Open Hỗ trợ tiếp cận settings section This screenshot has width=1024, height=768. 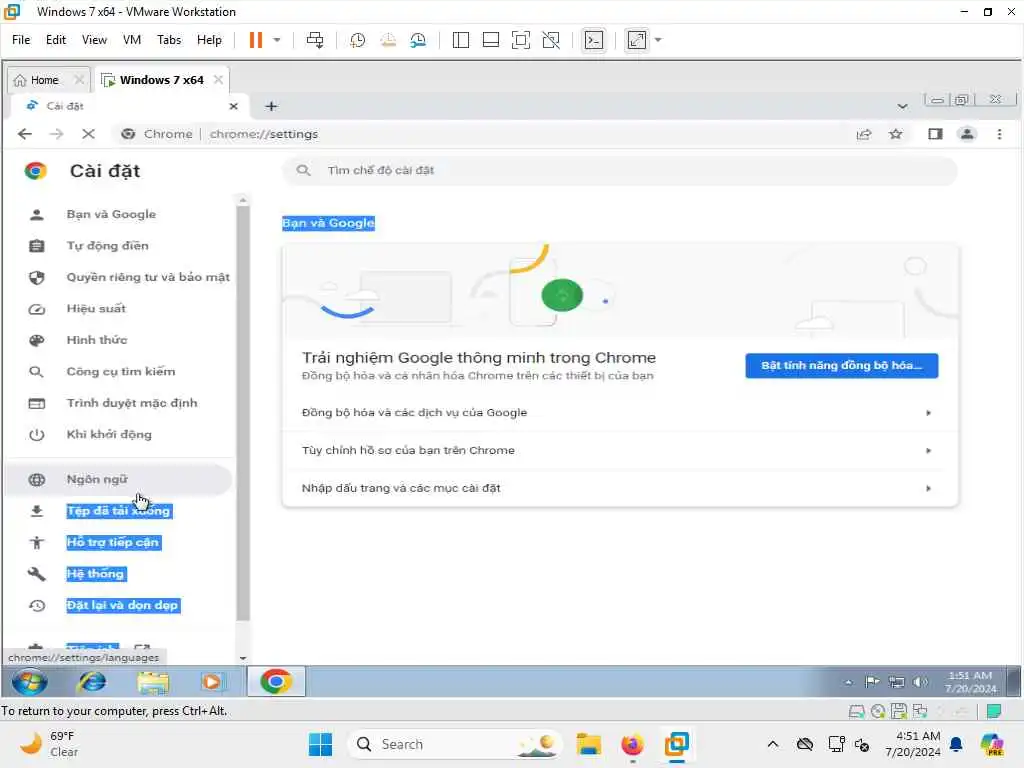pyautogui.click(x=119, y=542)
